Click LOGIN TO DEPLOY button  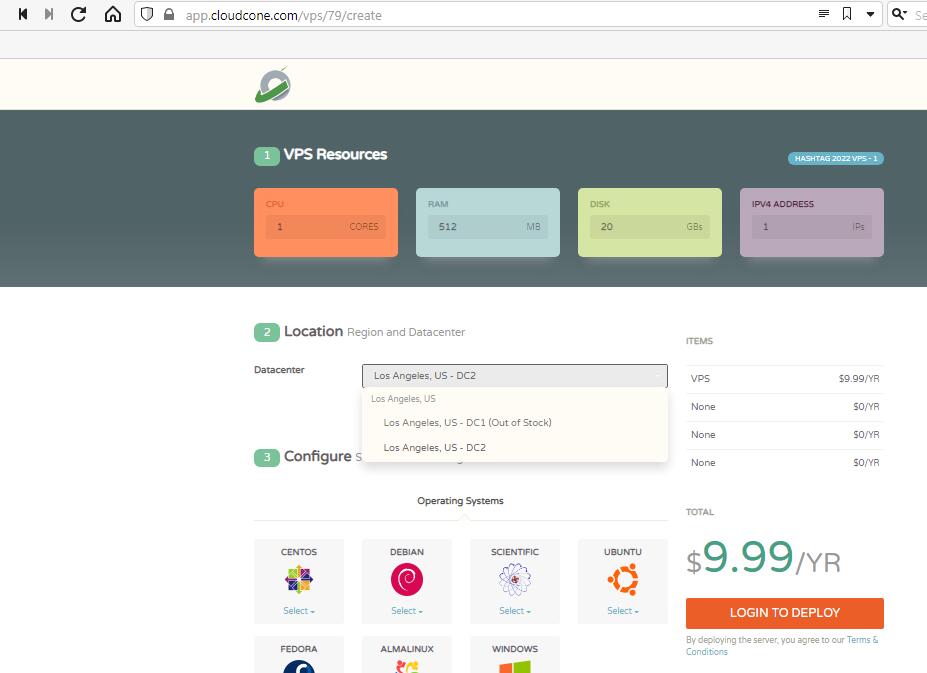pos(785,613)
